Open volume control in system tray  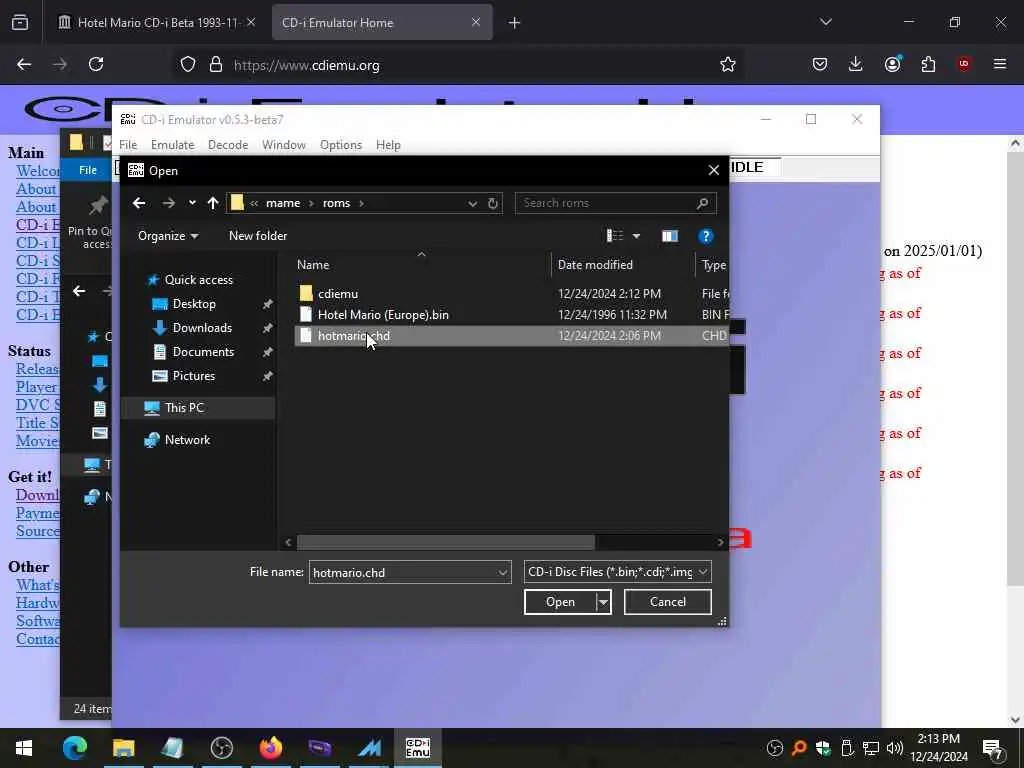coord(894,748)
